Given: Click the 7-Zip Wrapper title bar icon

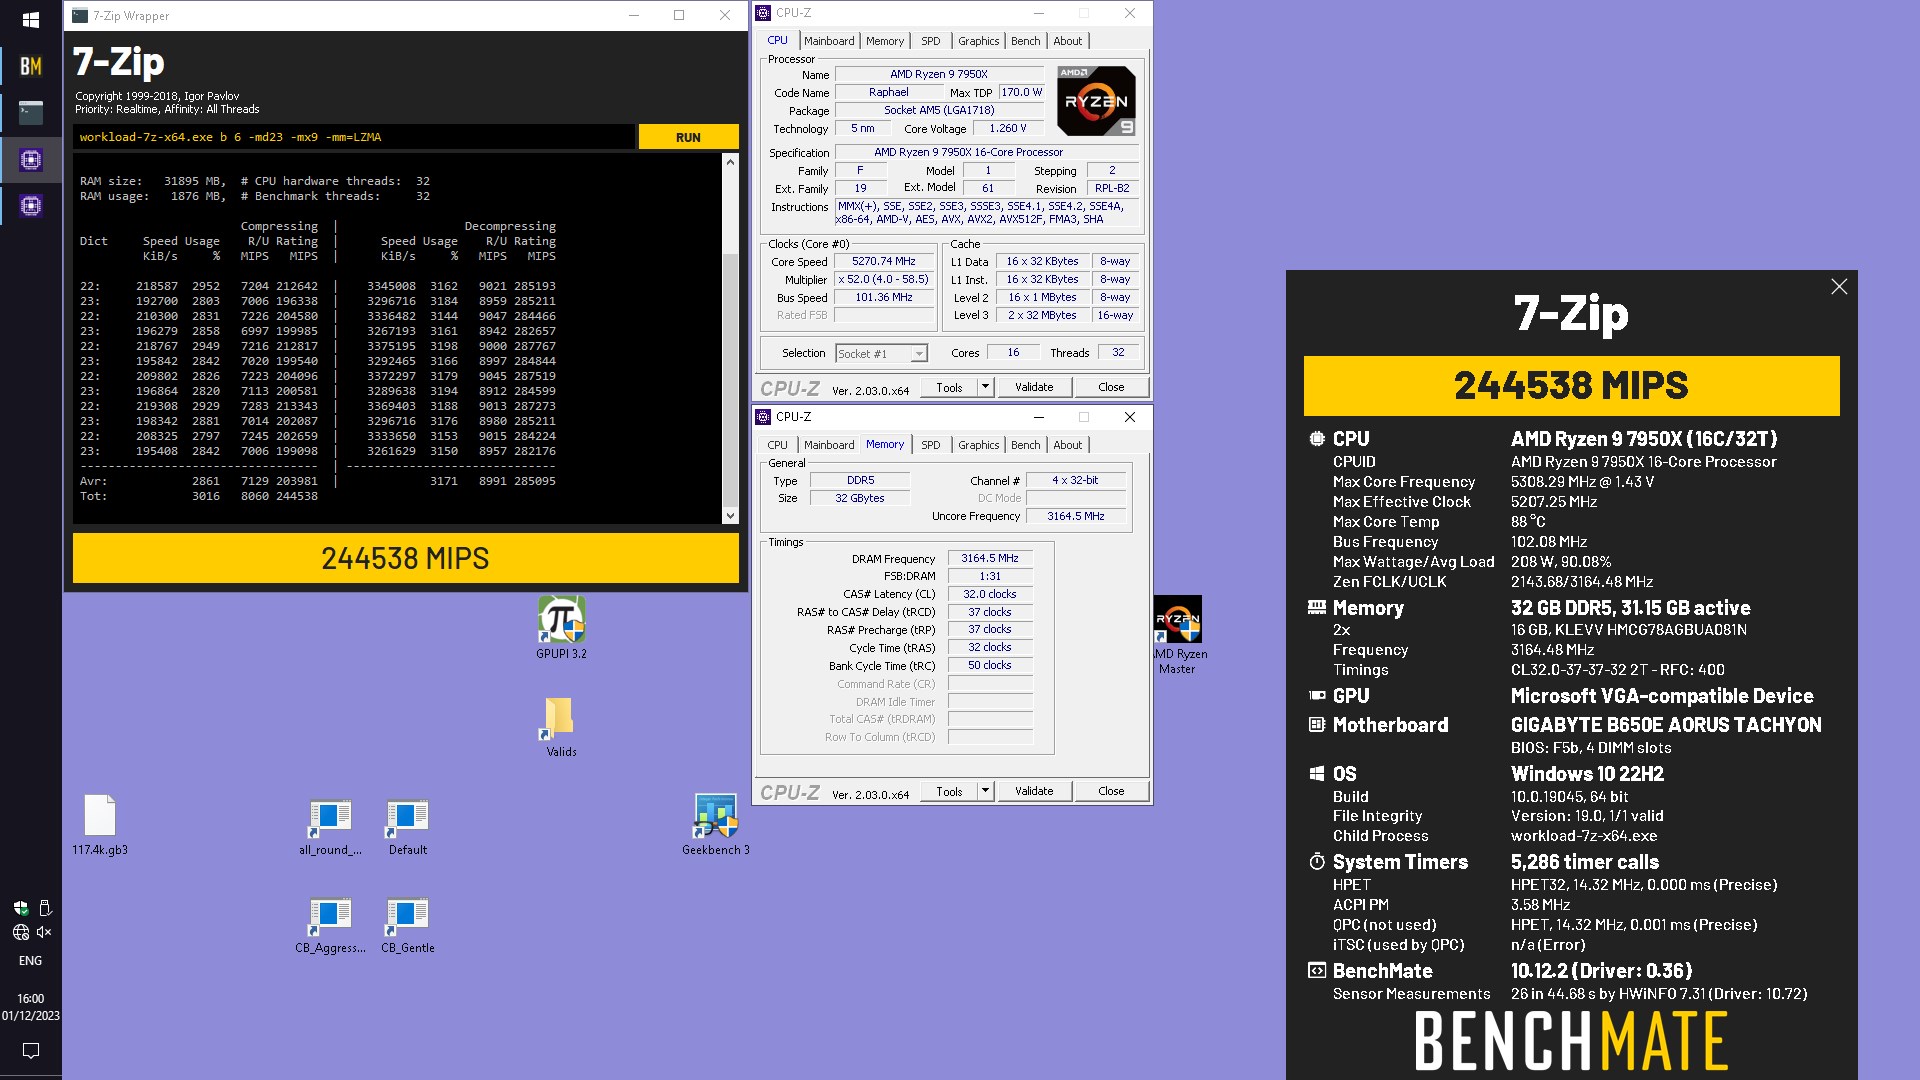Looking at the screenshot, I should pyautogui.click(x=80, y=15).
